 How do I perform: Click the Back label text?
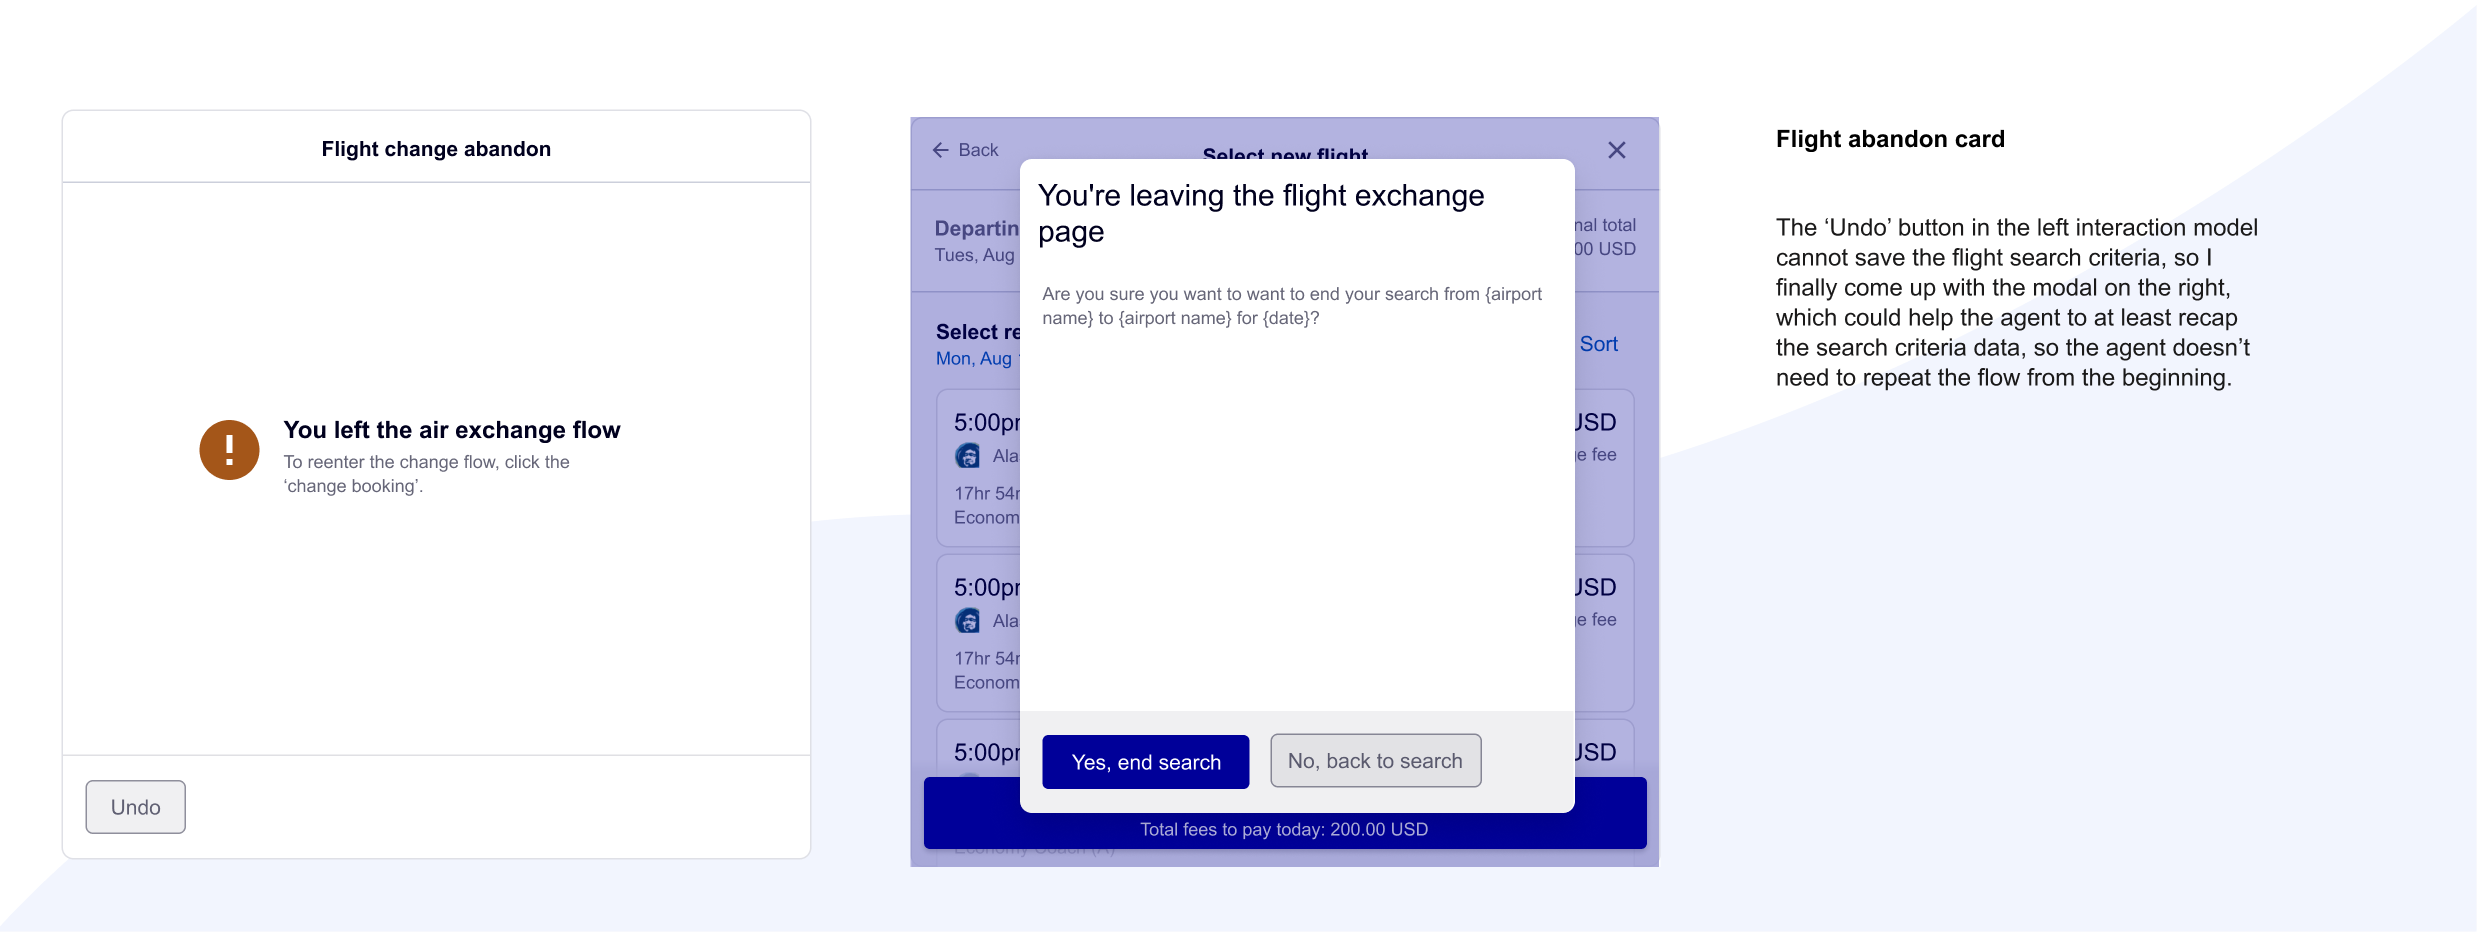pos(978,150)
